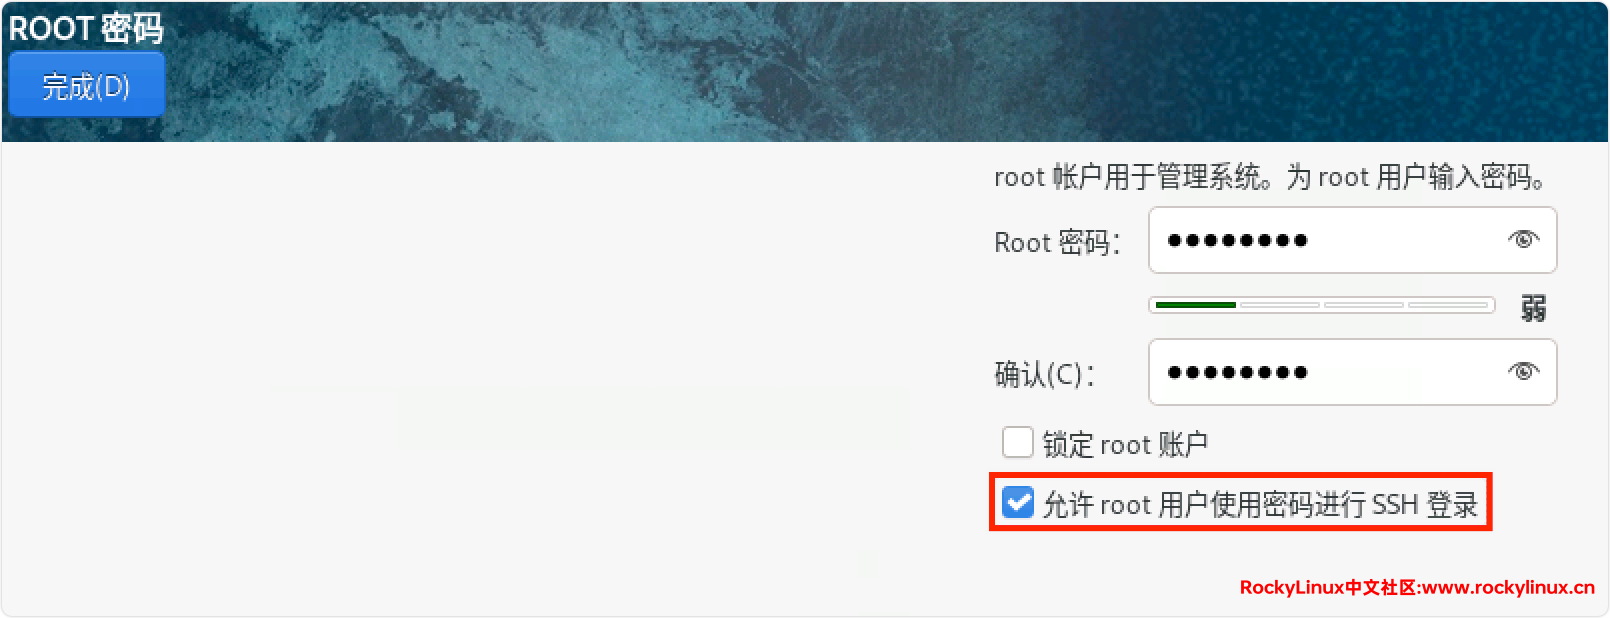The width and height of the screenshot is (1610, 618).
Task: Click the second empty strength bar segment
Action: (x=1364, y=304)
